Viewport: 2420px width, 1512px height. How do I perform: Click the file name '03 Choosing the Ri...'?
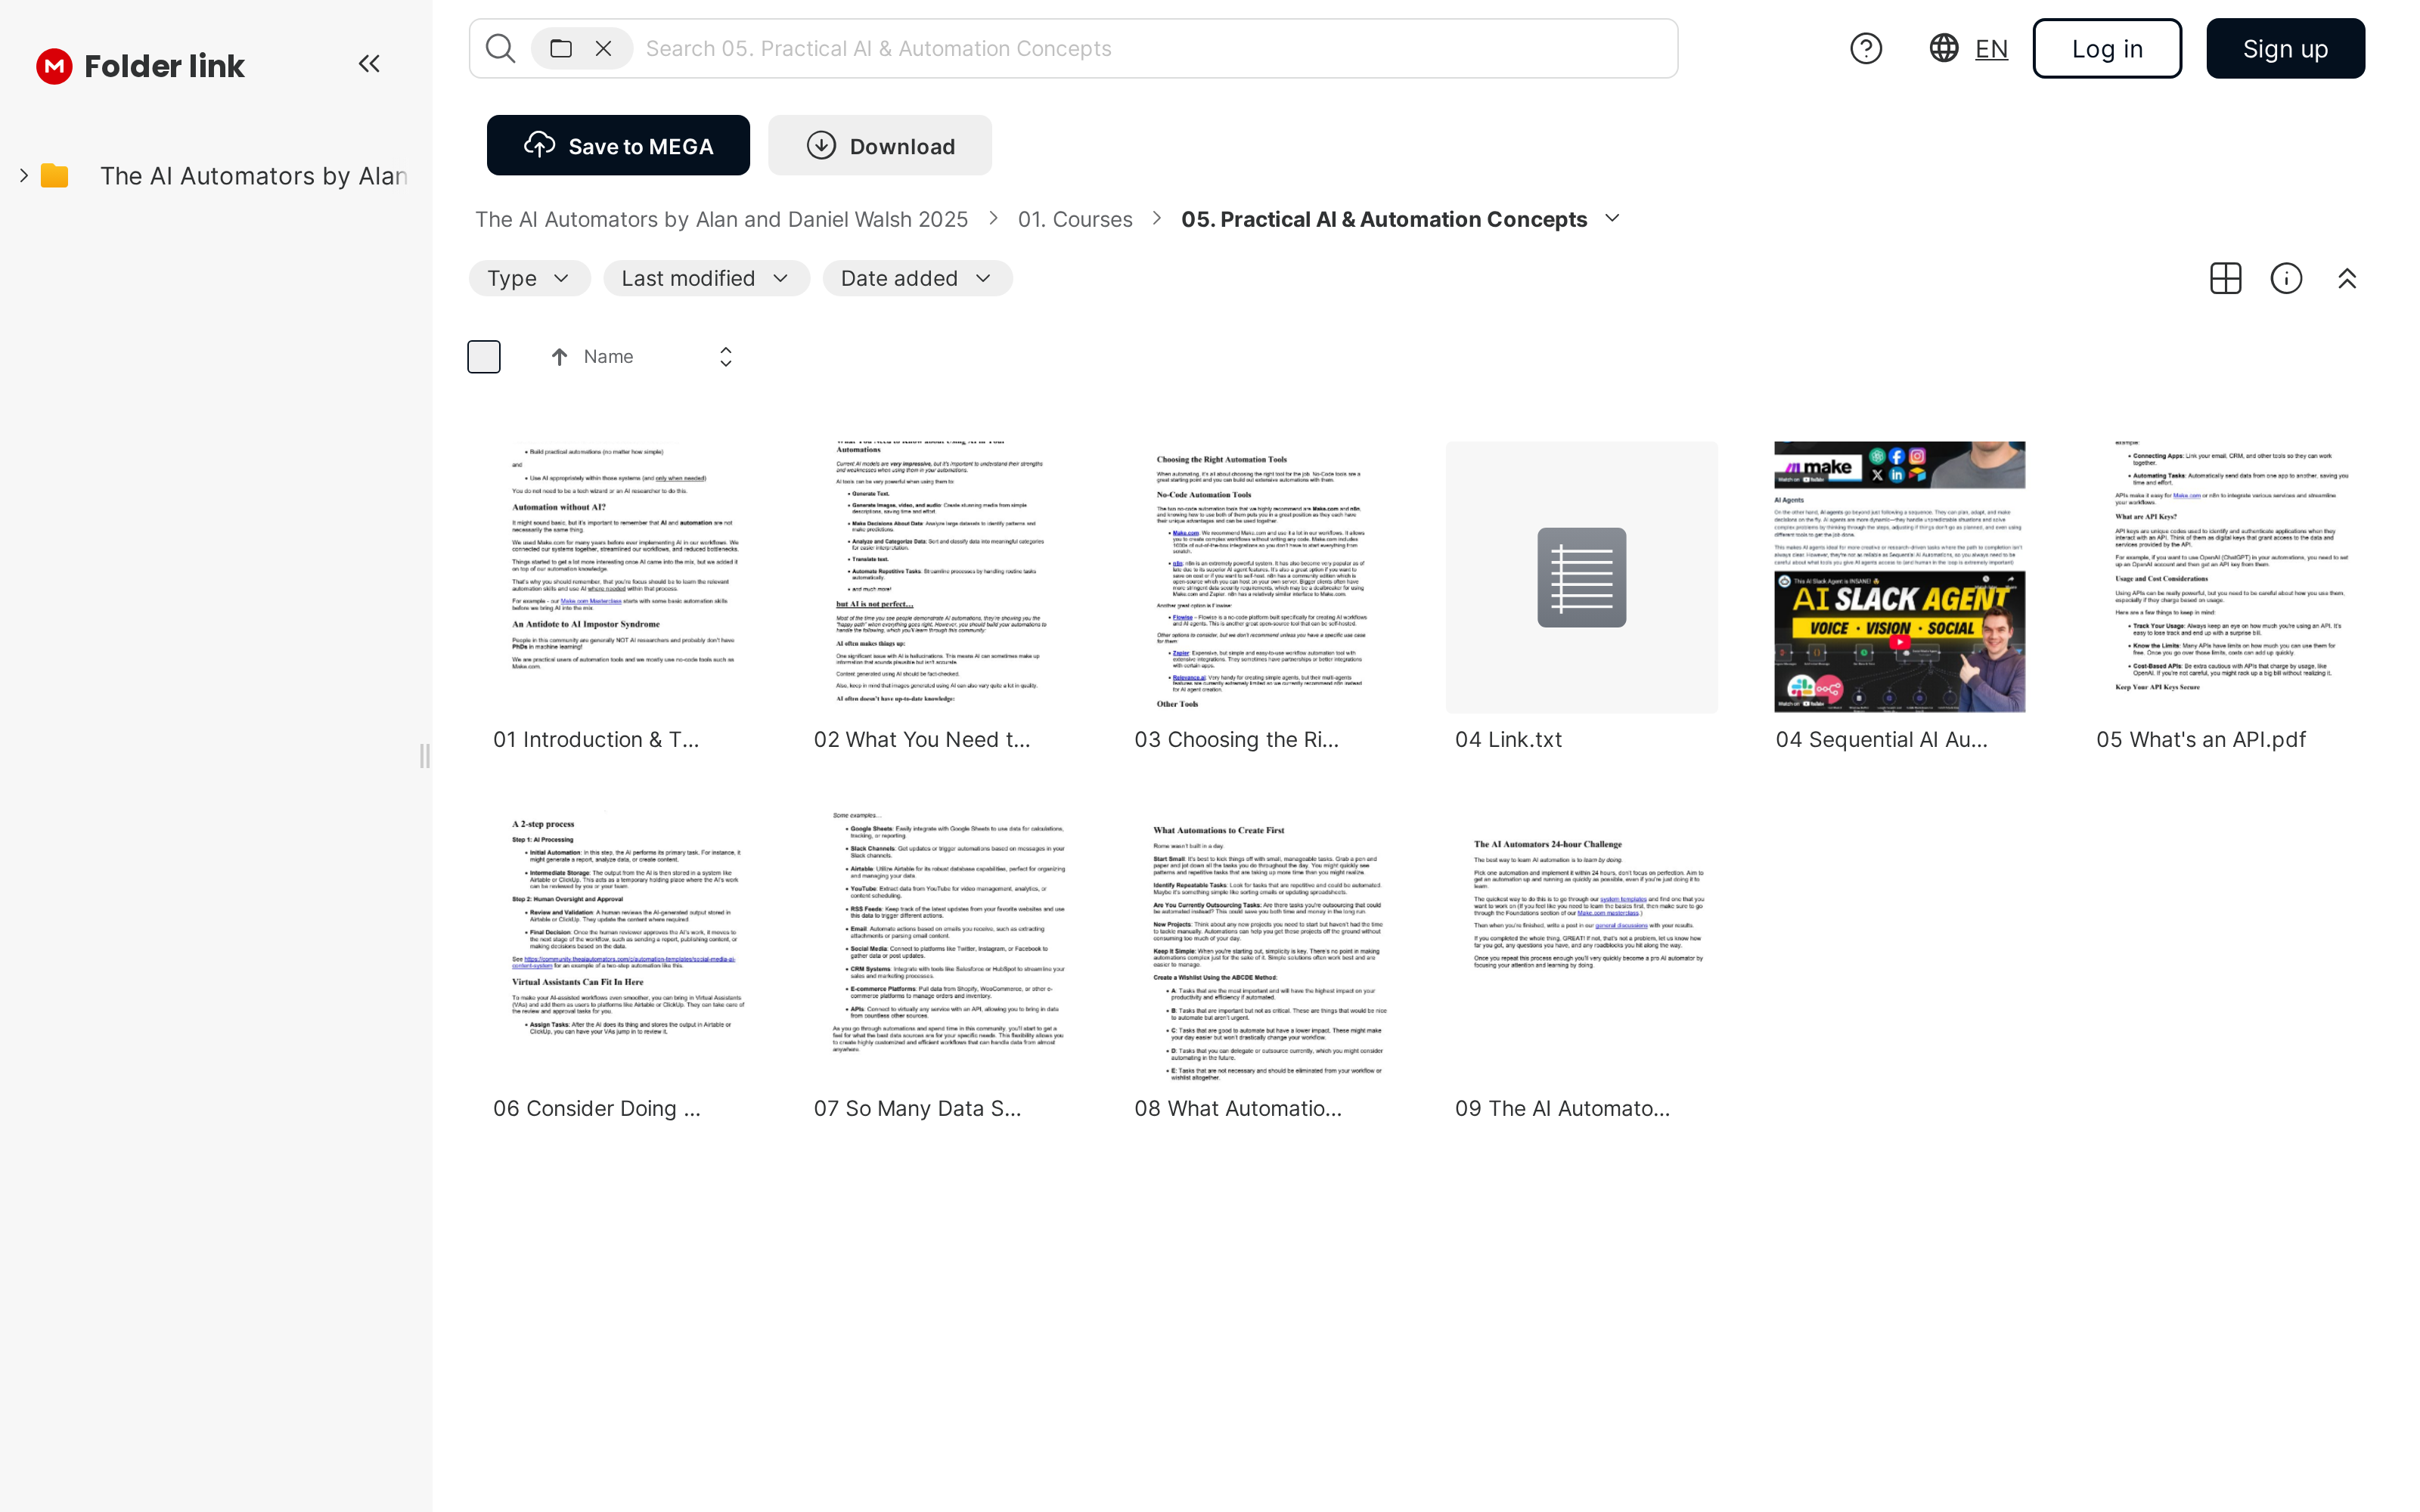point(1236,740)
